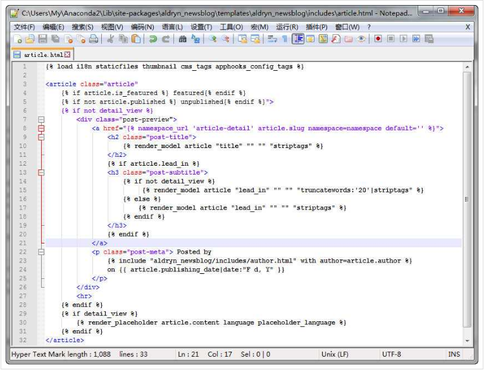This screenshot has height=370, width=484.
Task: Open the 设置(T) menu
Action: point(201,27)
